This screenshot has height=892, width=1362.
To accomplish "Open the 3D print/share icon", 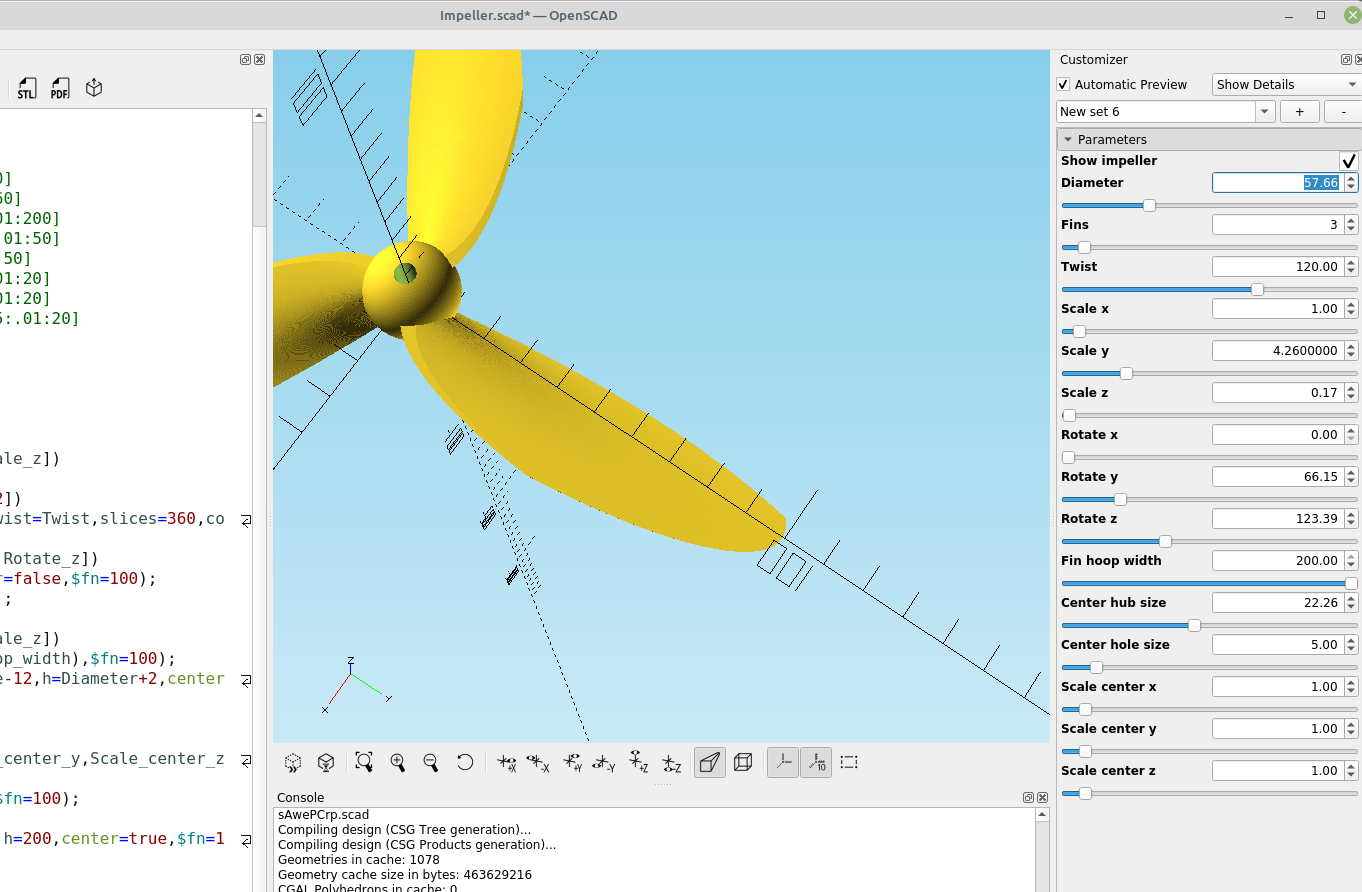I will [x=93, y=88].
